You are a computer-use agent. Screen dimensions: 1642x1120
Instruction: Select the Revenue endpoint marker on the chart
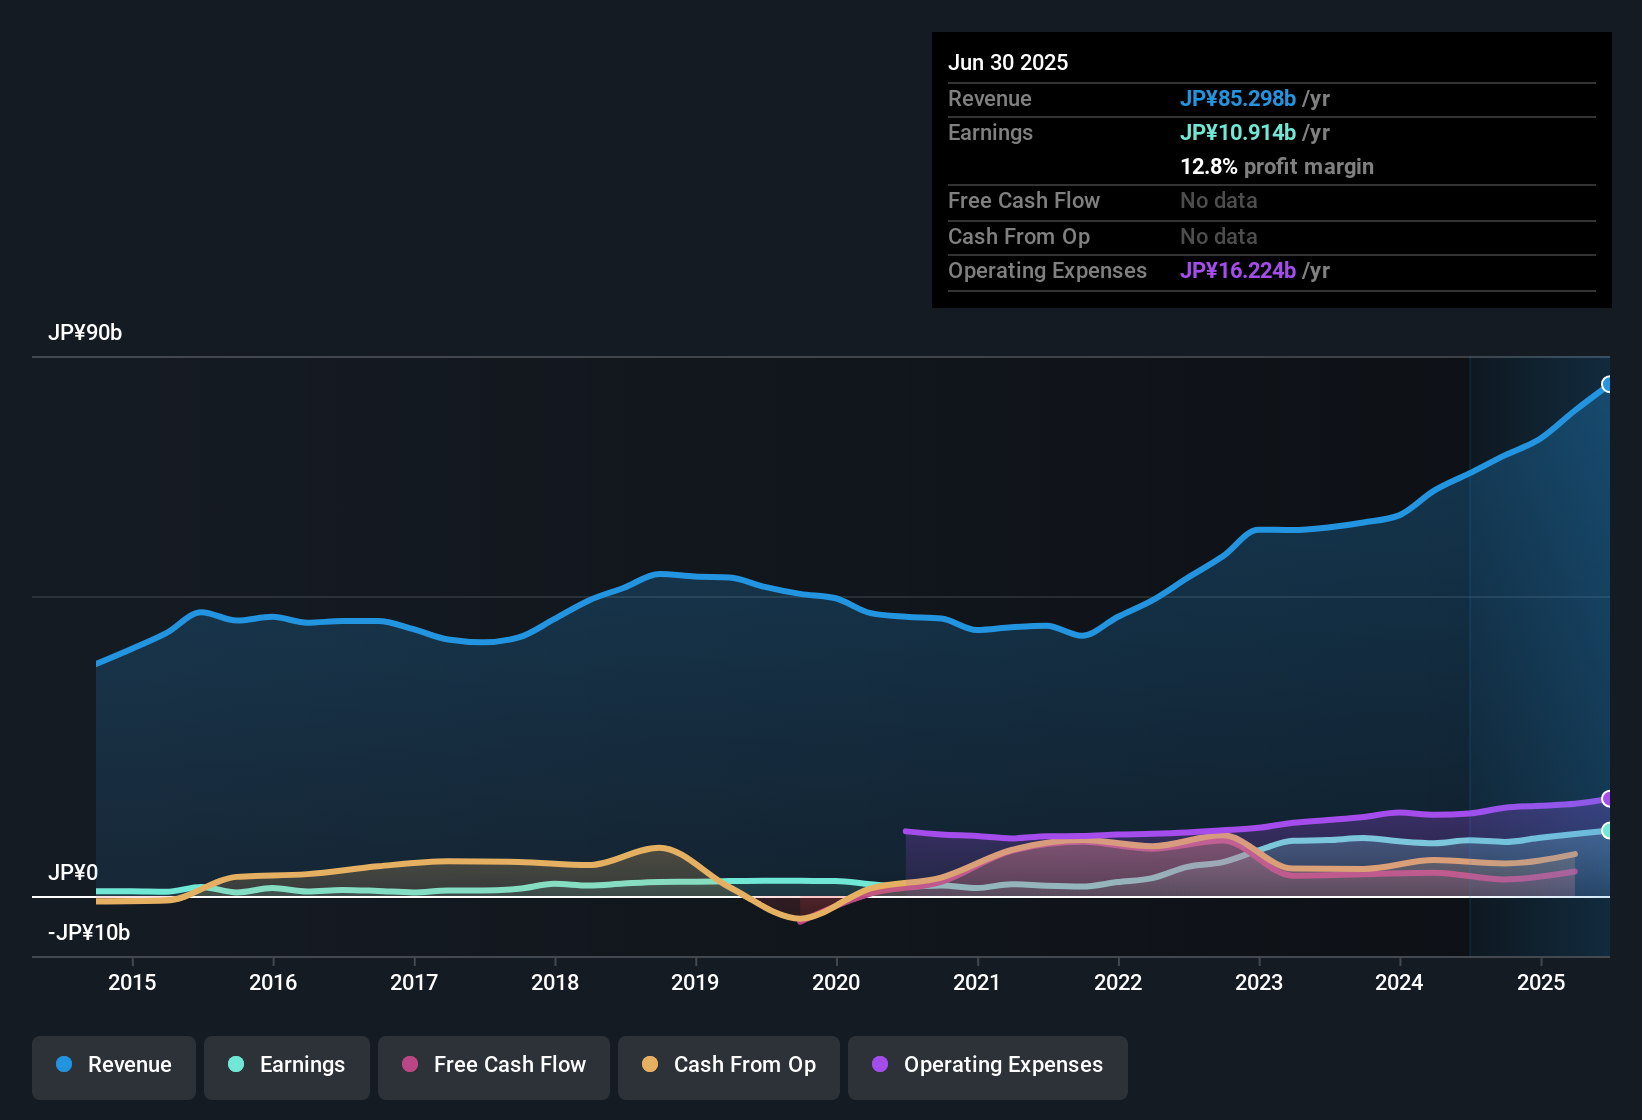point(1608,384)
